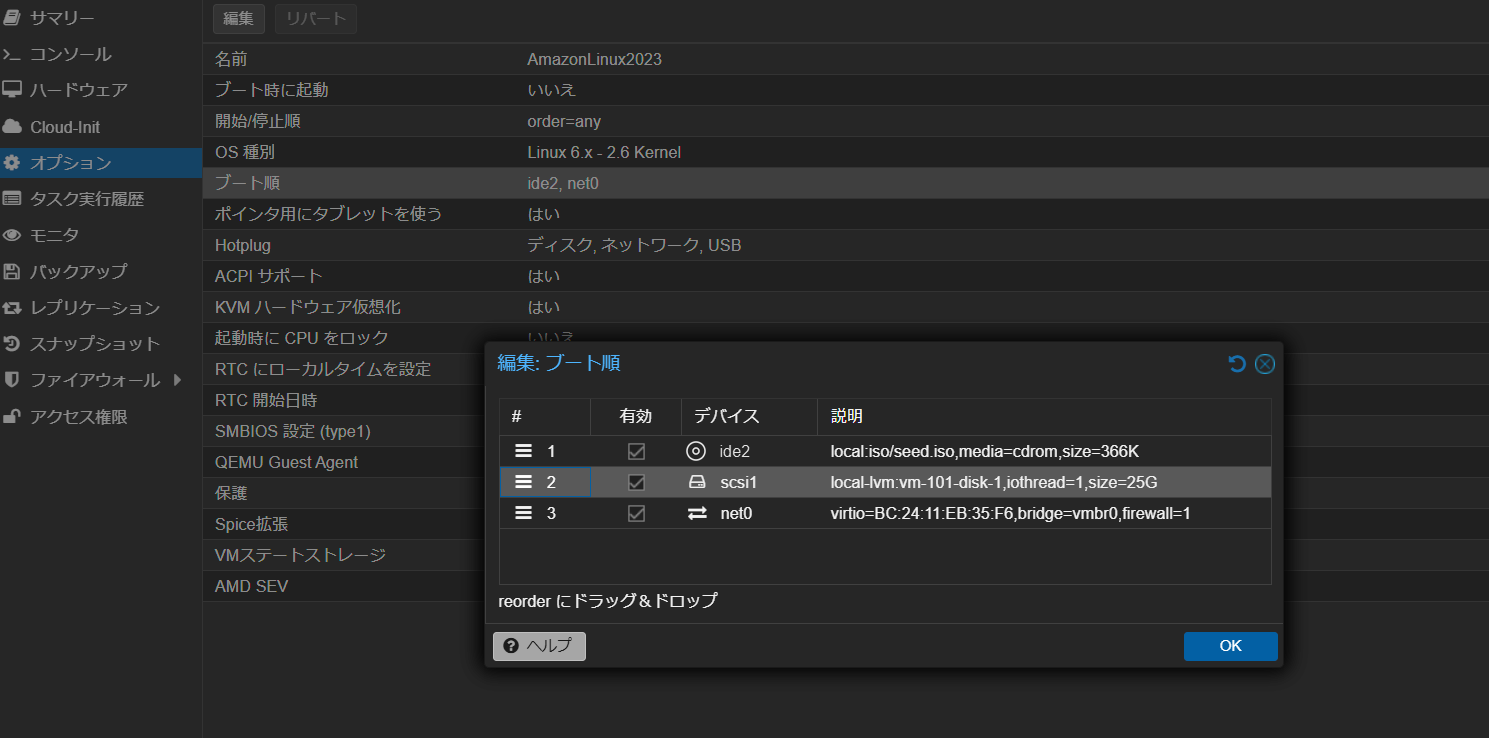Close the ブート順 edit dialog
This screenshot has height=738, width=1489.
(x=1265, y=364)
